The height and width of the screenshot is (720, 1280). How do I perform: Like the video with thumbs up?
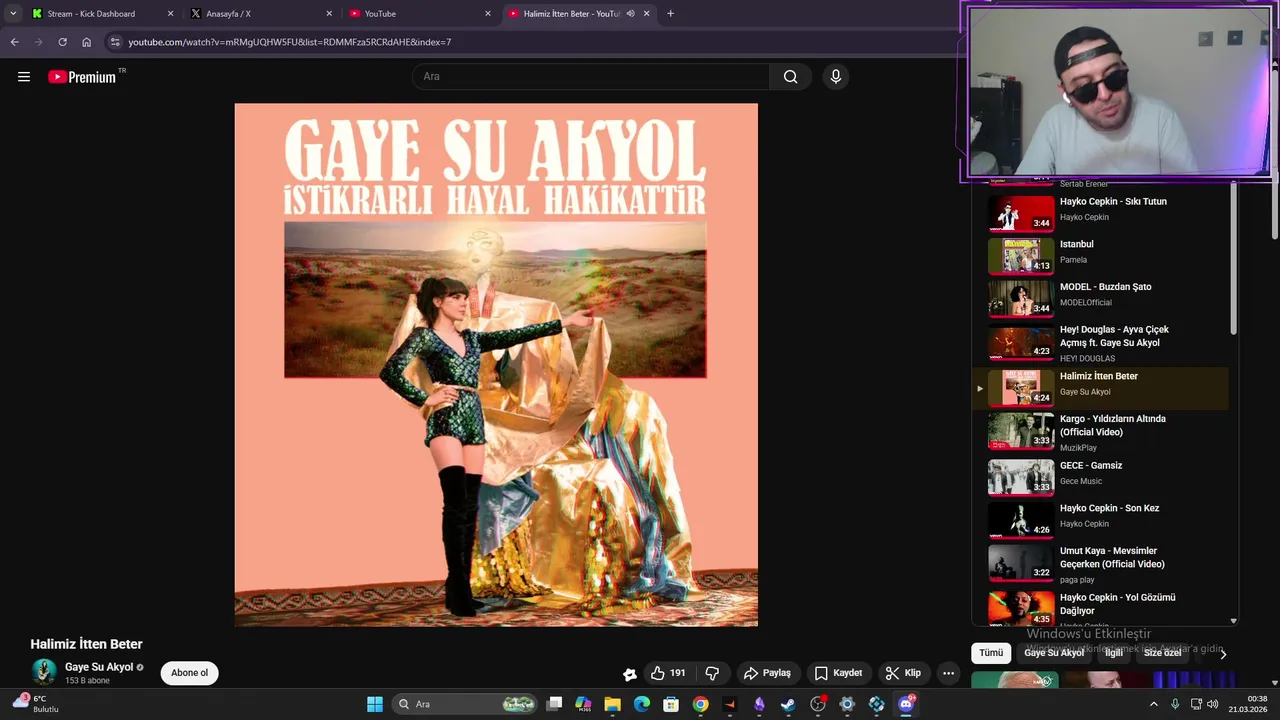click(668, 673)
